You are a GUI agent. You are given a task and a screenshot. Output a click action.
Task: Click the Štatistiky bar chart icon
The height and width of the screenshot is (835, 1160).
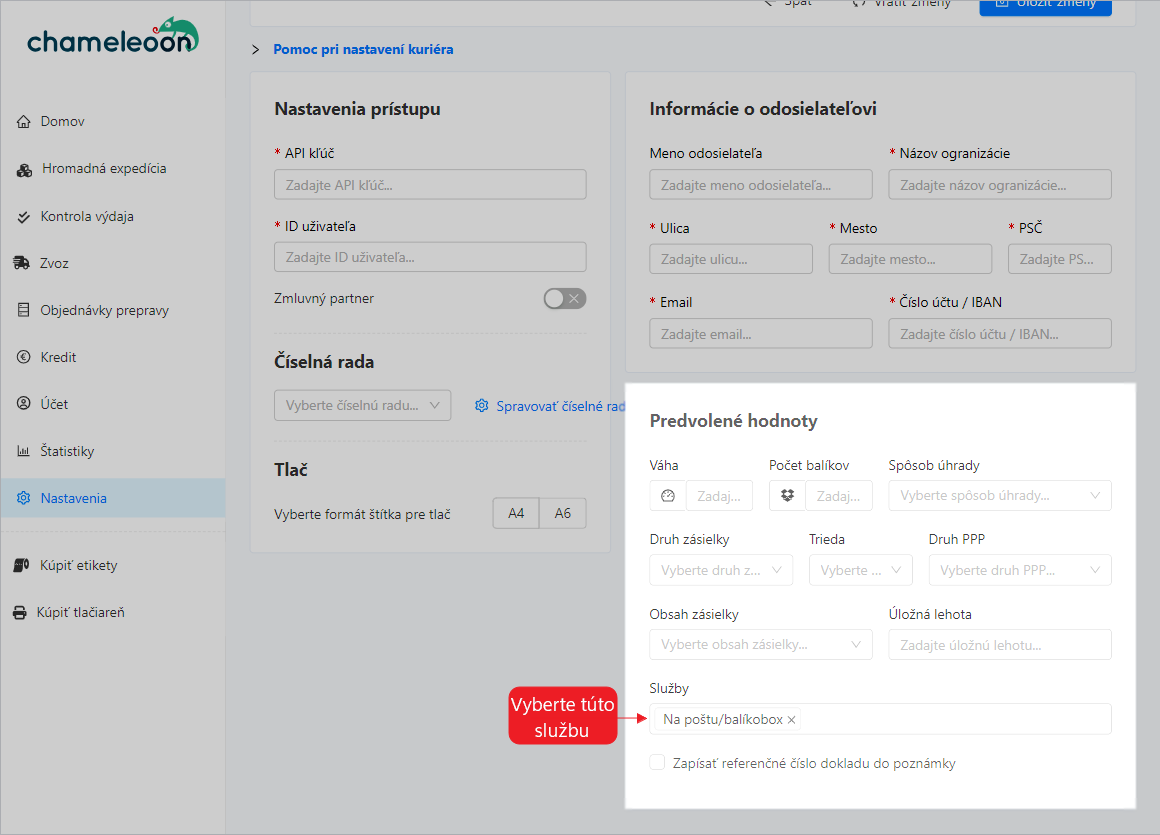pyautogui.click(x=24, y=451)
